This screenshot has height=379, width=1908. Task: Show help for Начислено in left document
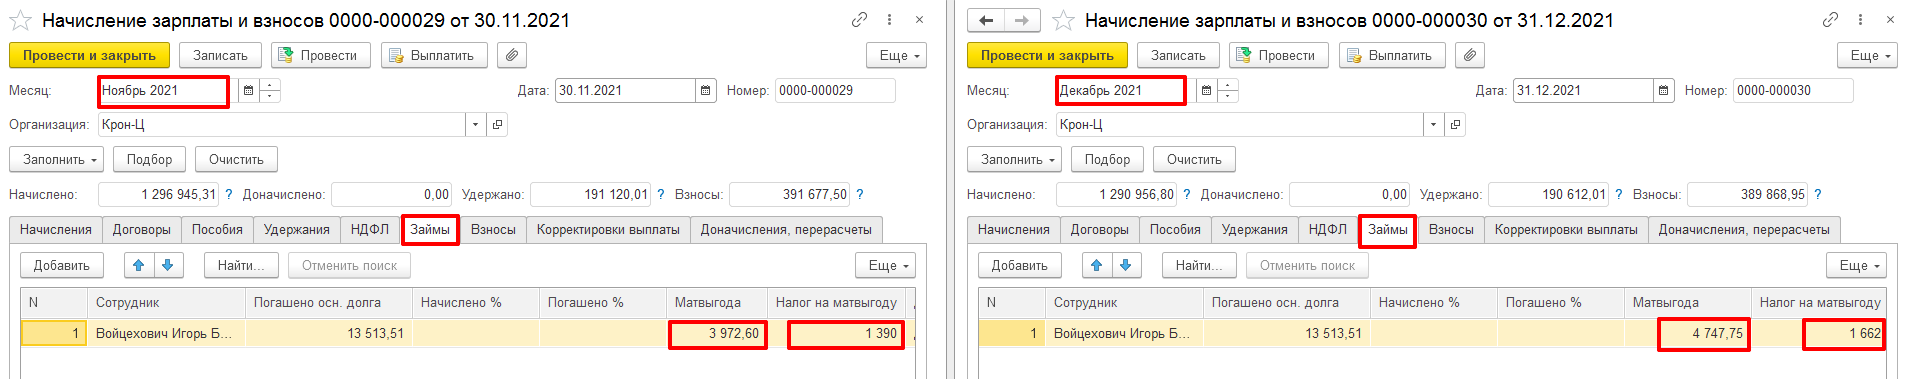coord(228,195)
